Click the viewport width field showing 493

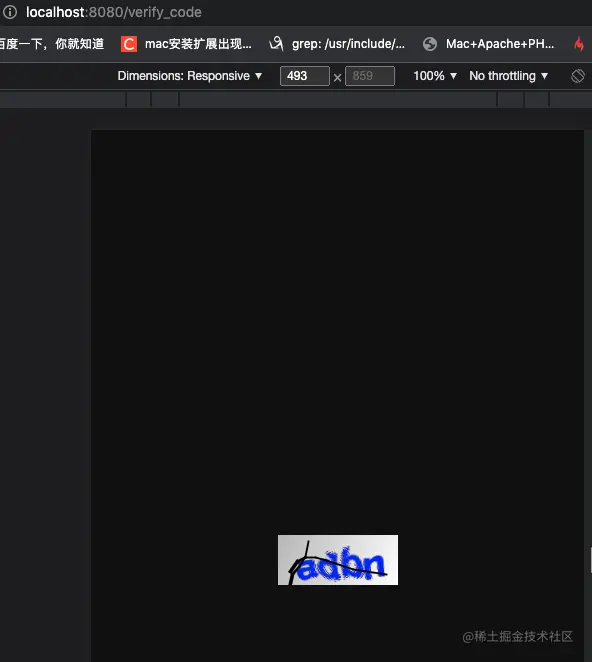point(304,76)
